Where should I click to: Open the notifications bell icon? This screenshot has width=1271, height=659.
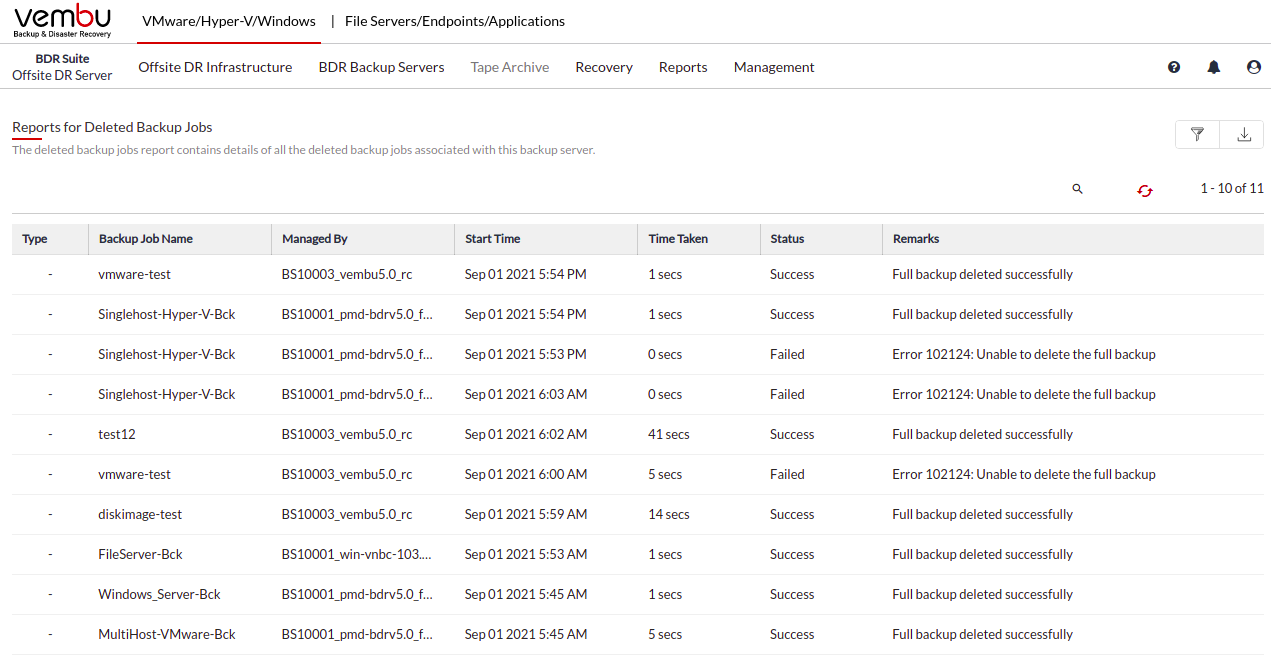tap(1214, 67)
